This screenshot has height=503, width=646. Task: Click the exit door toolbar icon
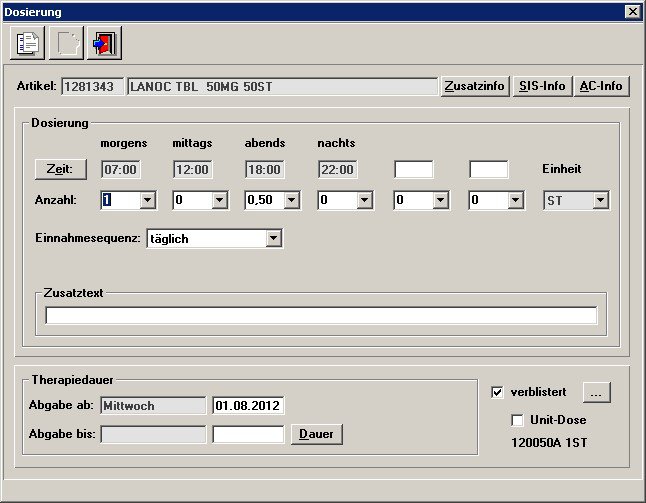[x=103, y=44]
